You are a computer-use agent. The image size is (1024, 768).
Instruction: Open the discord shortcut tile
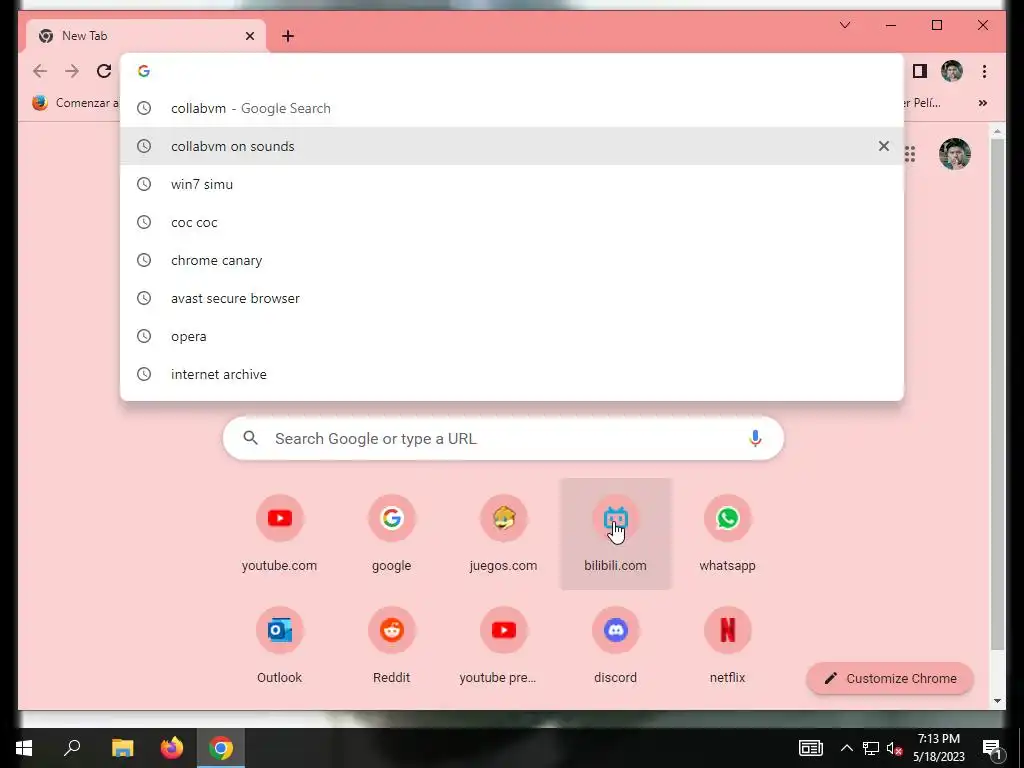click(615, 645)
